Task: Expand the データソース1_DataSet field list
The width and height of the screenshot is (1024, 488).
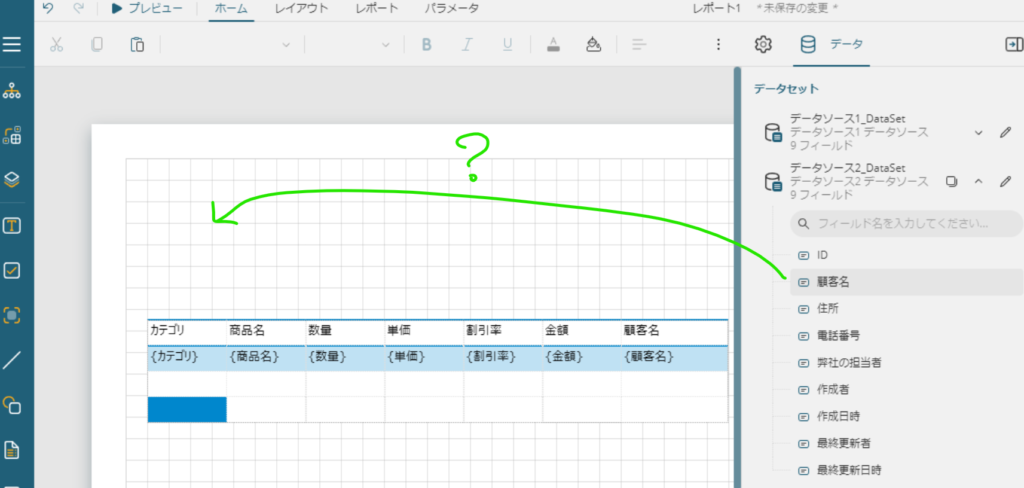Action: (979, 132)
